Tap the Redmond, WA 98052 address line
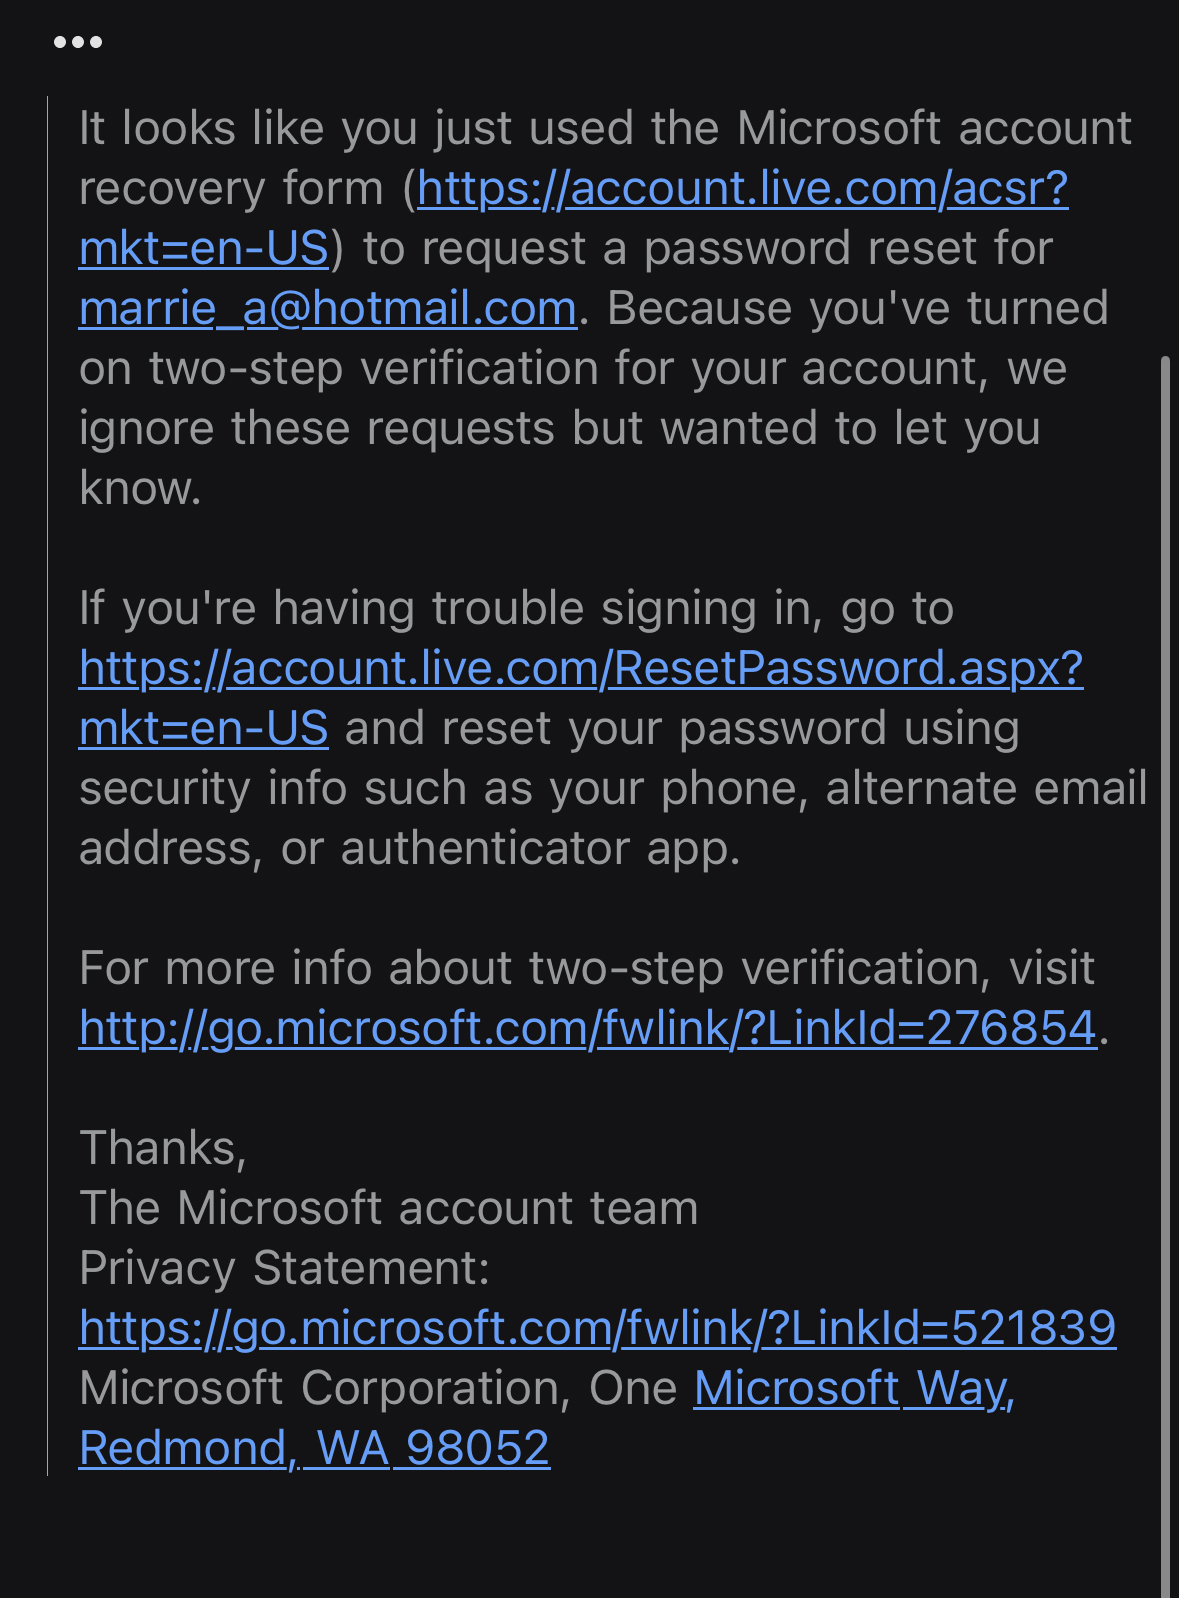The height and width of the screenshot is (1598, 1179). point(314,1448)
